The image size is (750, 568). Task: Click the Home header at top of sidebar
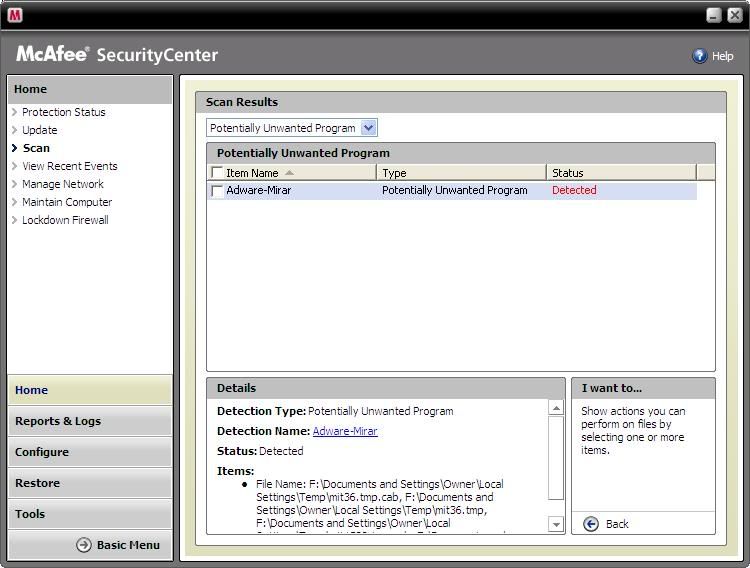(89, 89)
